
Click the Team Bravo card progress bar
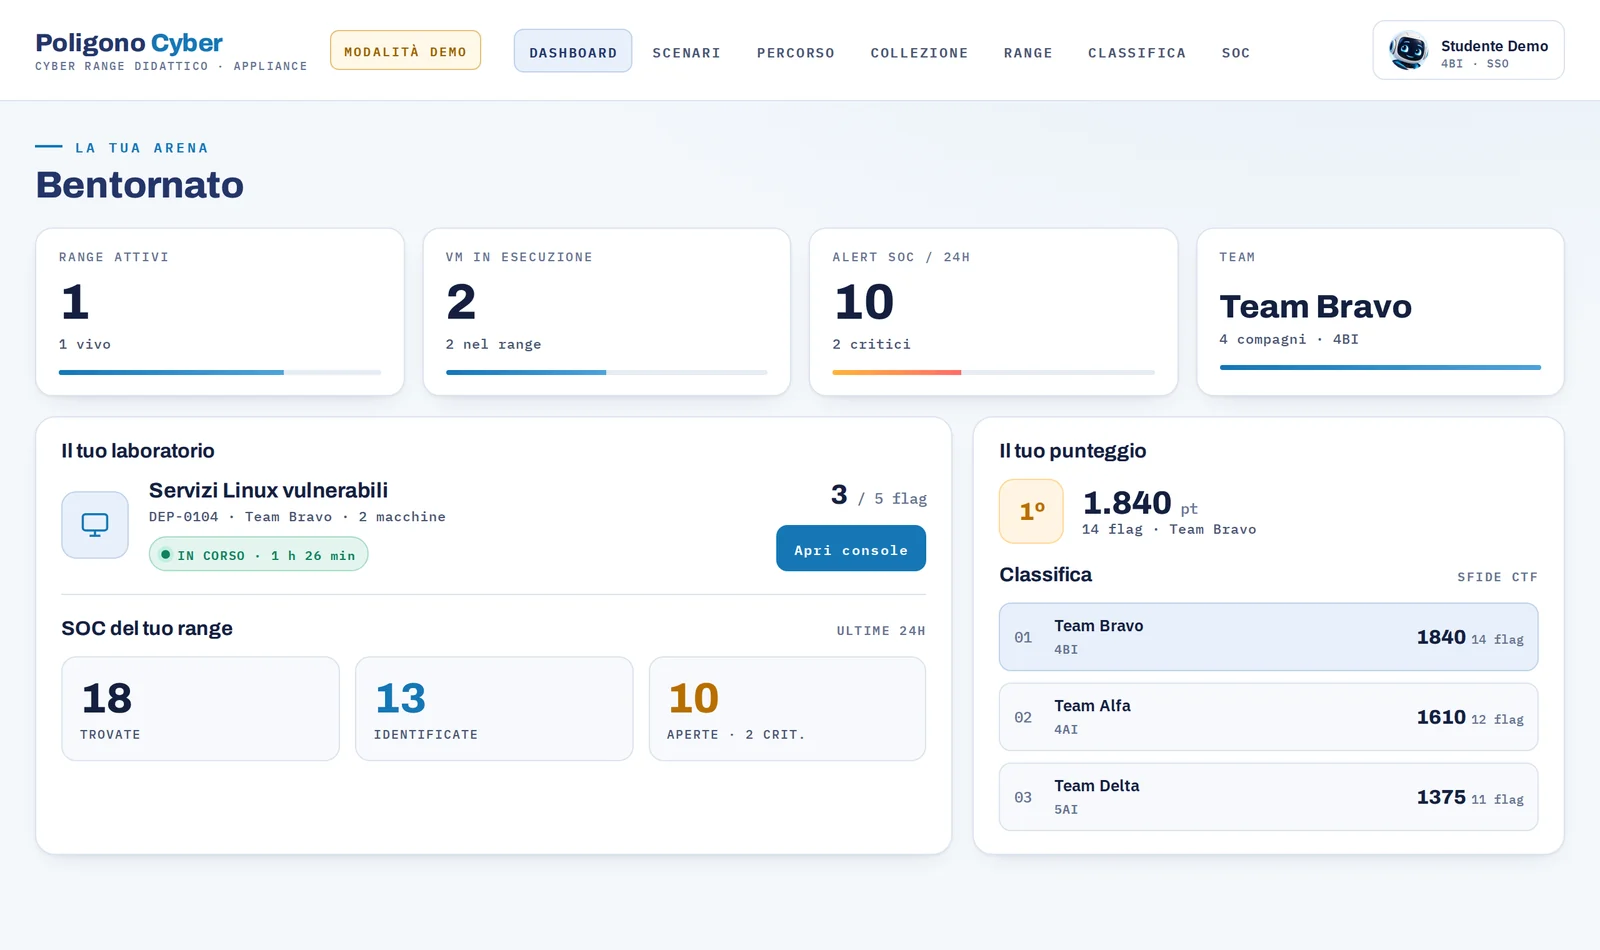[1380, 367]
